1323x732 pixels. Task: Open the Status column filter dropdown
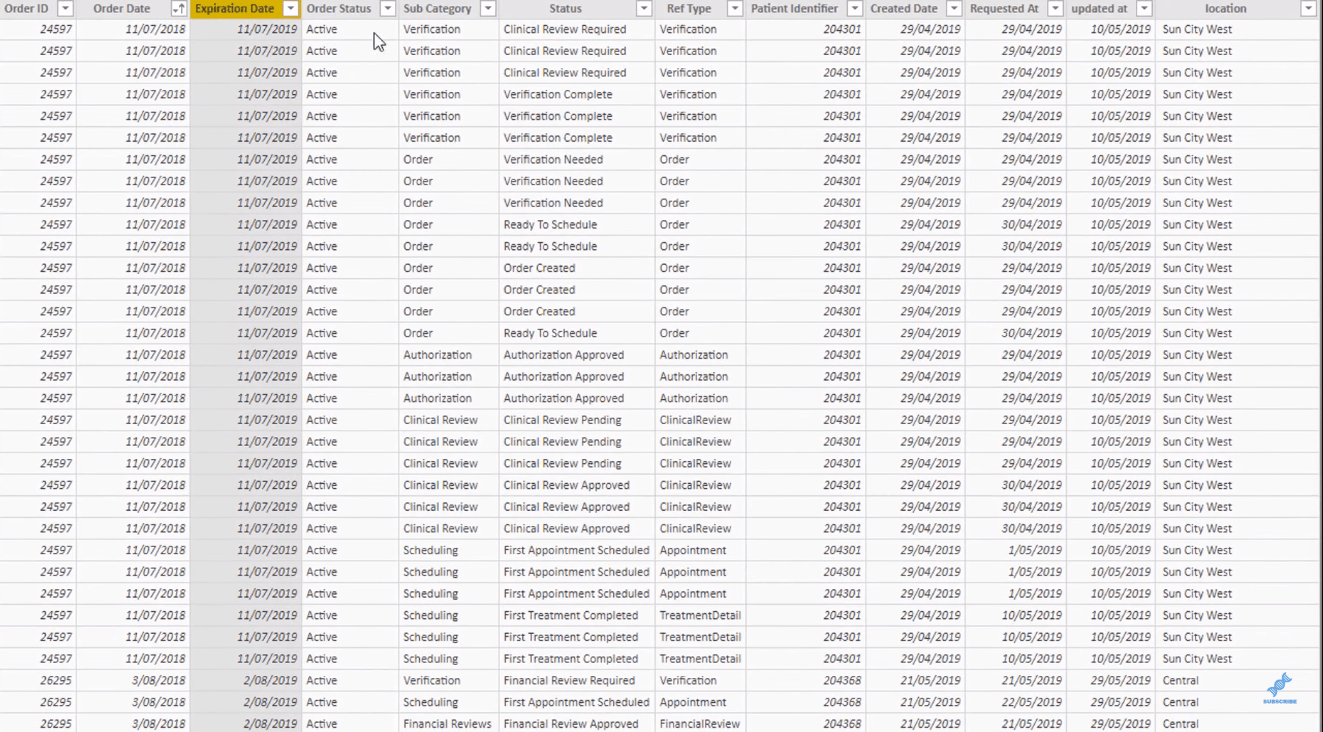point(644,9)
